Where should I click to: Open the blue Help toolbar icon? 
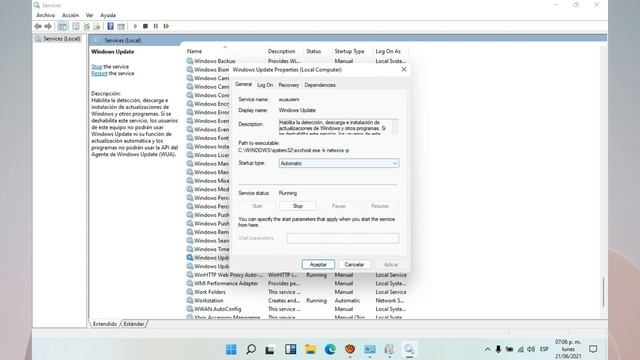pos(110,26)
